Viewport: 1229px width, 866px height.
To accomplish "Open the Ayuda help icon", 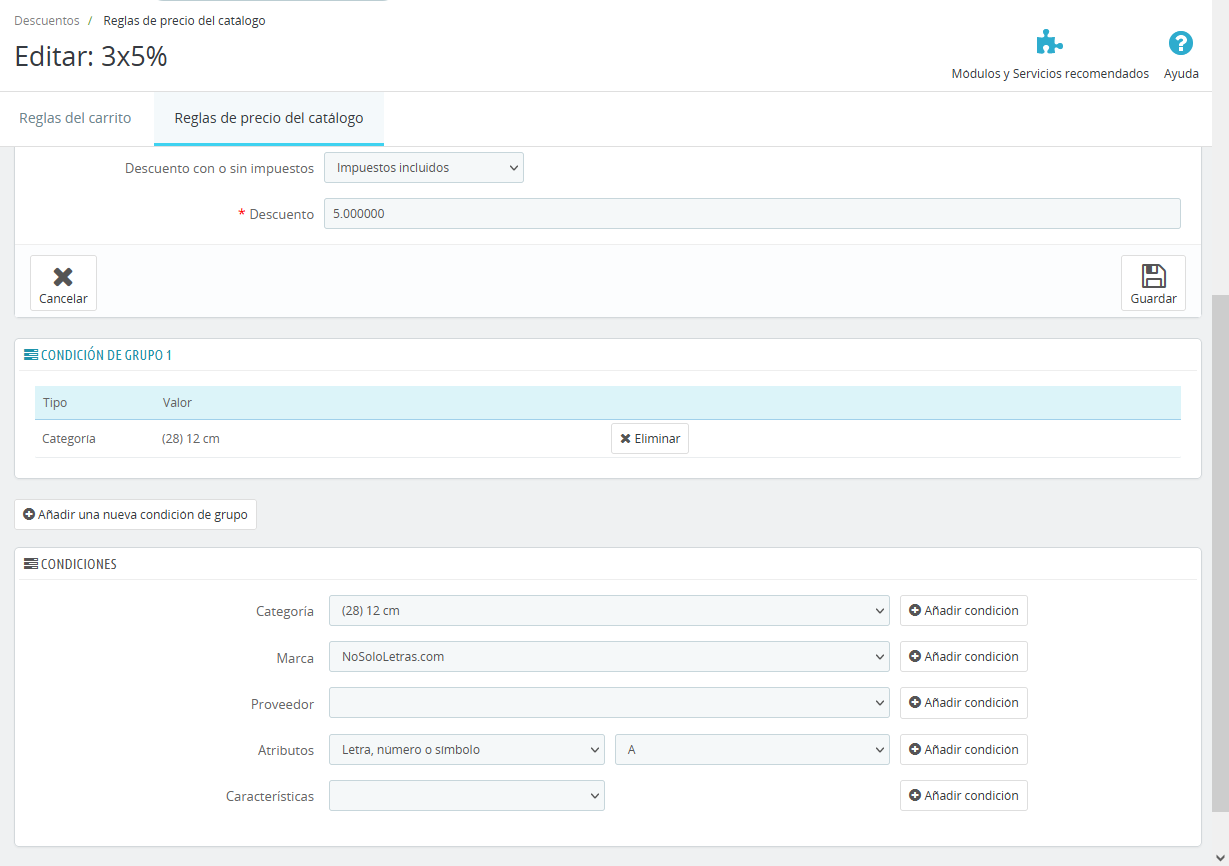I will [1181, 43].
